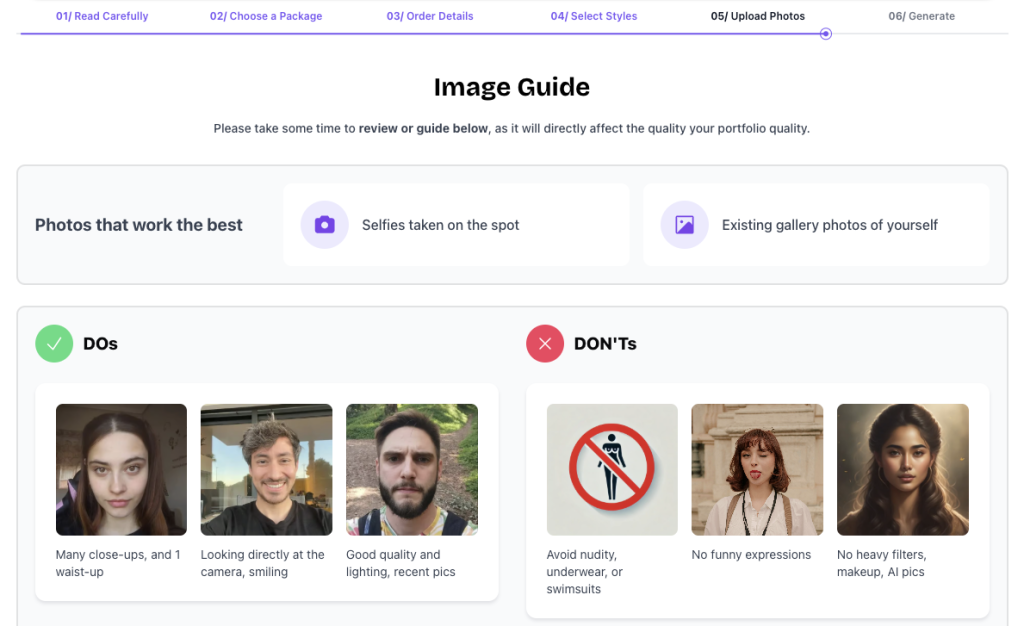This screenshot has height=626, width=1024.
Task: Switch to the 04/ Select Styles step
Action: (x=594, y=16)
